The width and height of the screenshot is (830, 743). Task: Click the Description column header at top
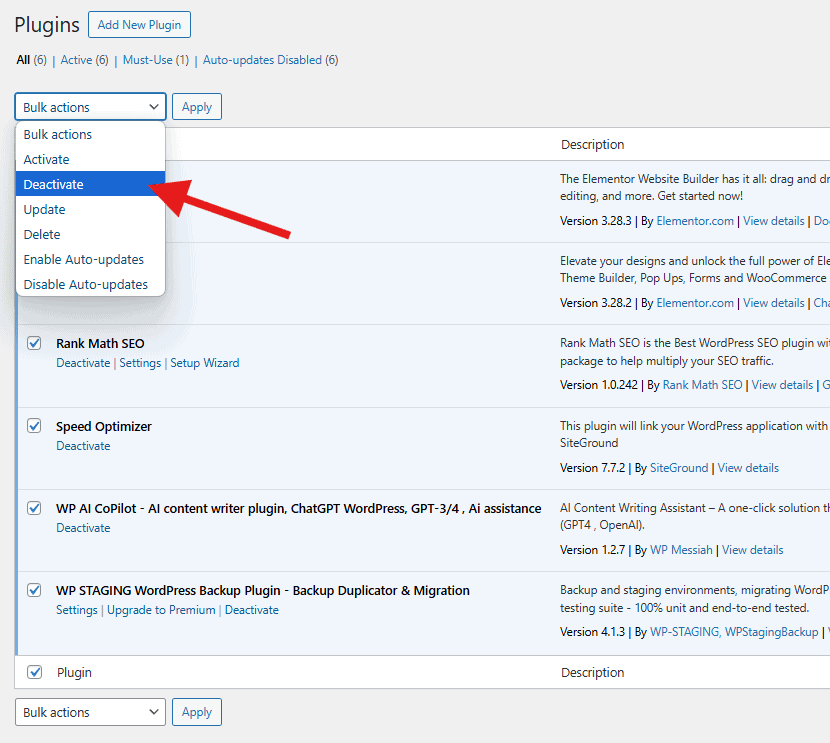[x=592, y=144]
